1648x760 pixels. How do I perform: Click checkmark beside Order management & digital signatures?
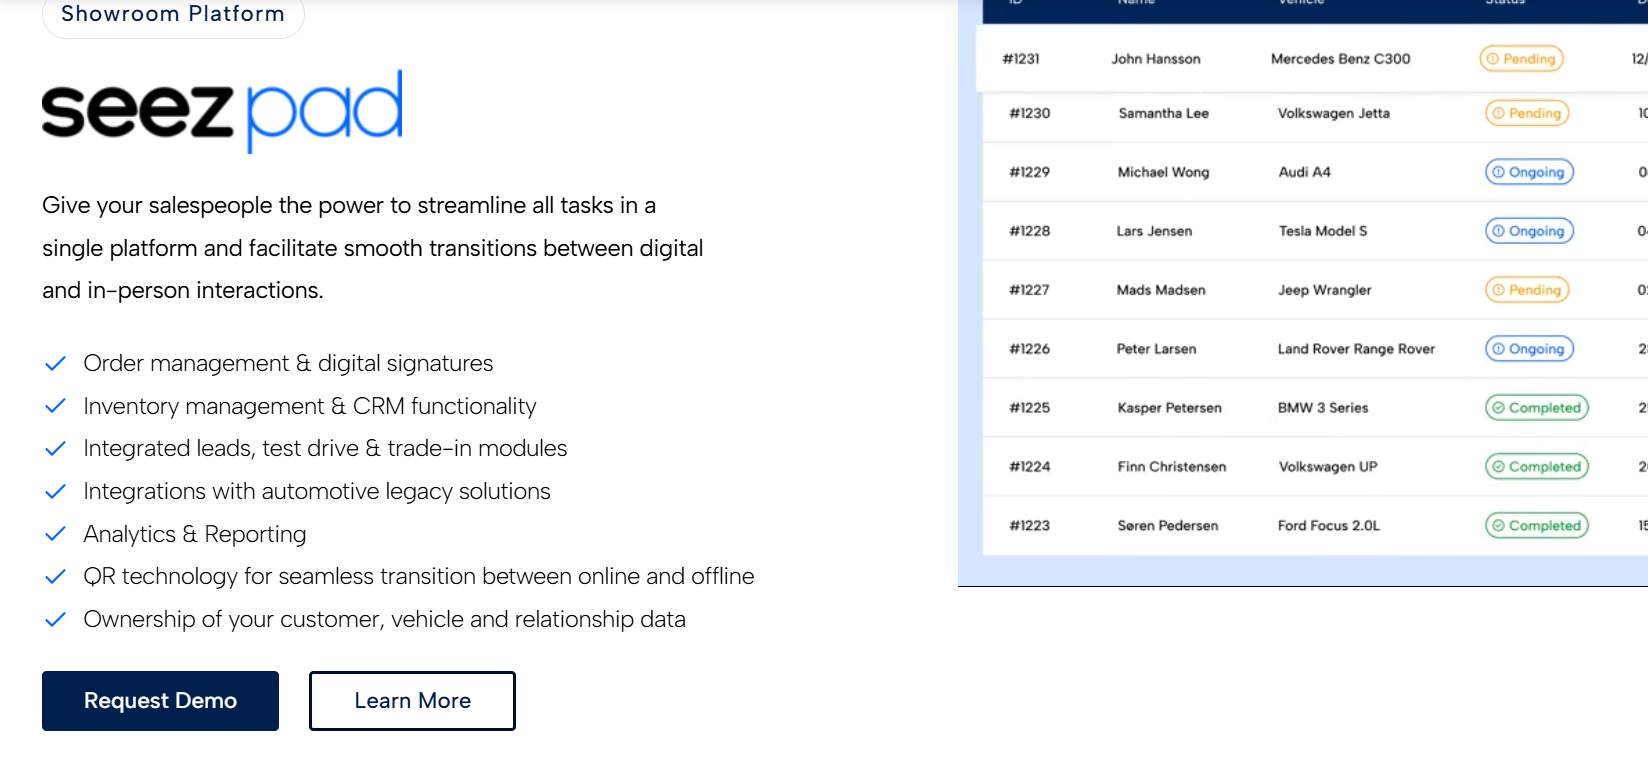point(56,364)
